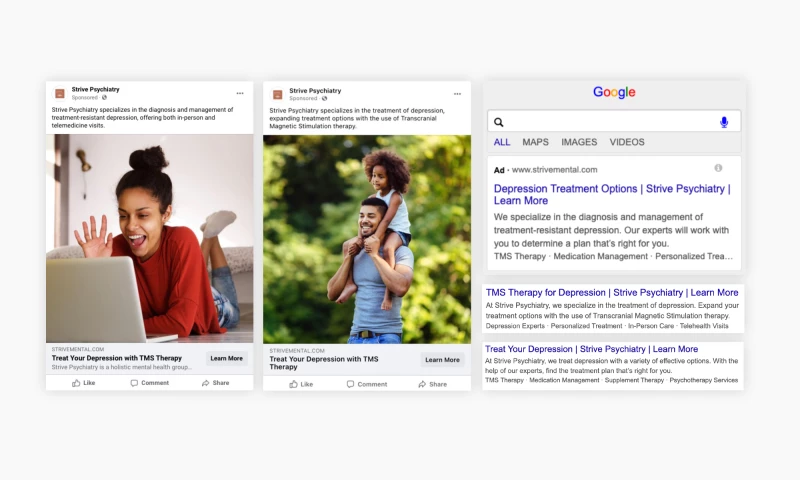
Task: Like the first Strive Psychiatry ad
Action: (83, 383)
